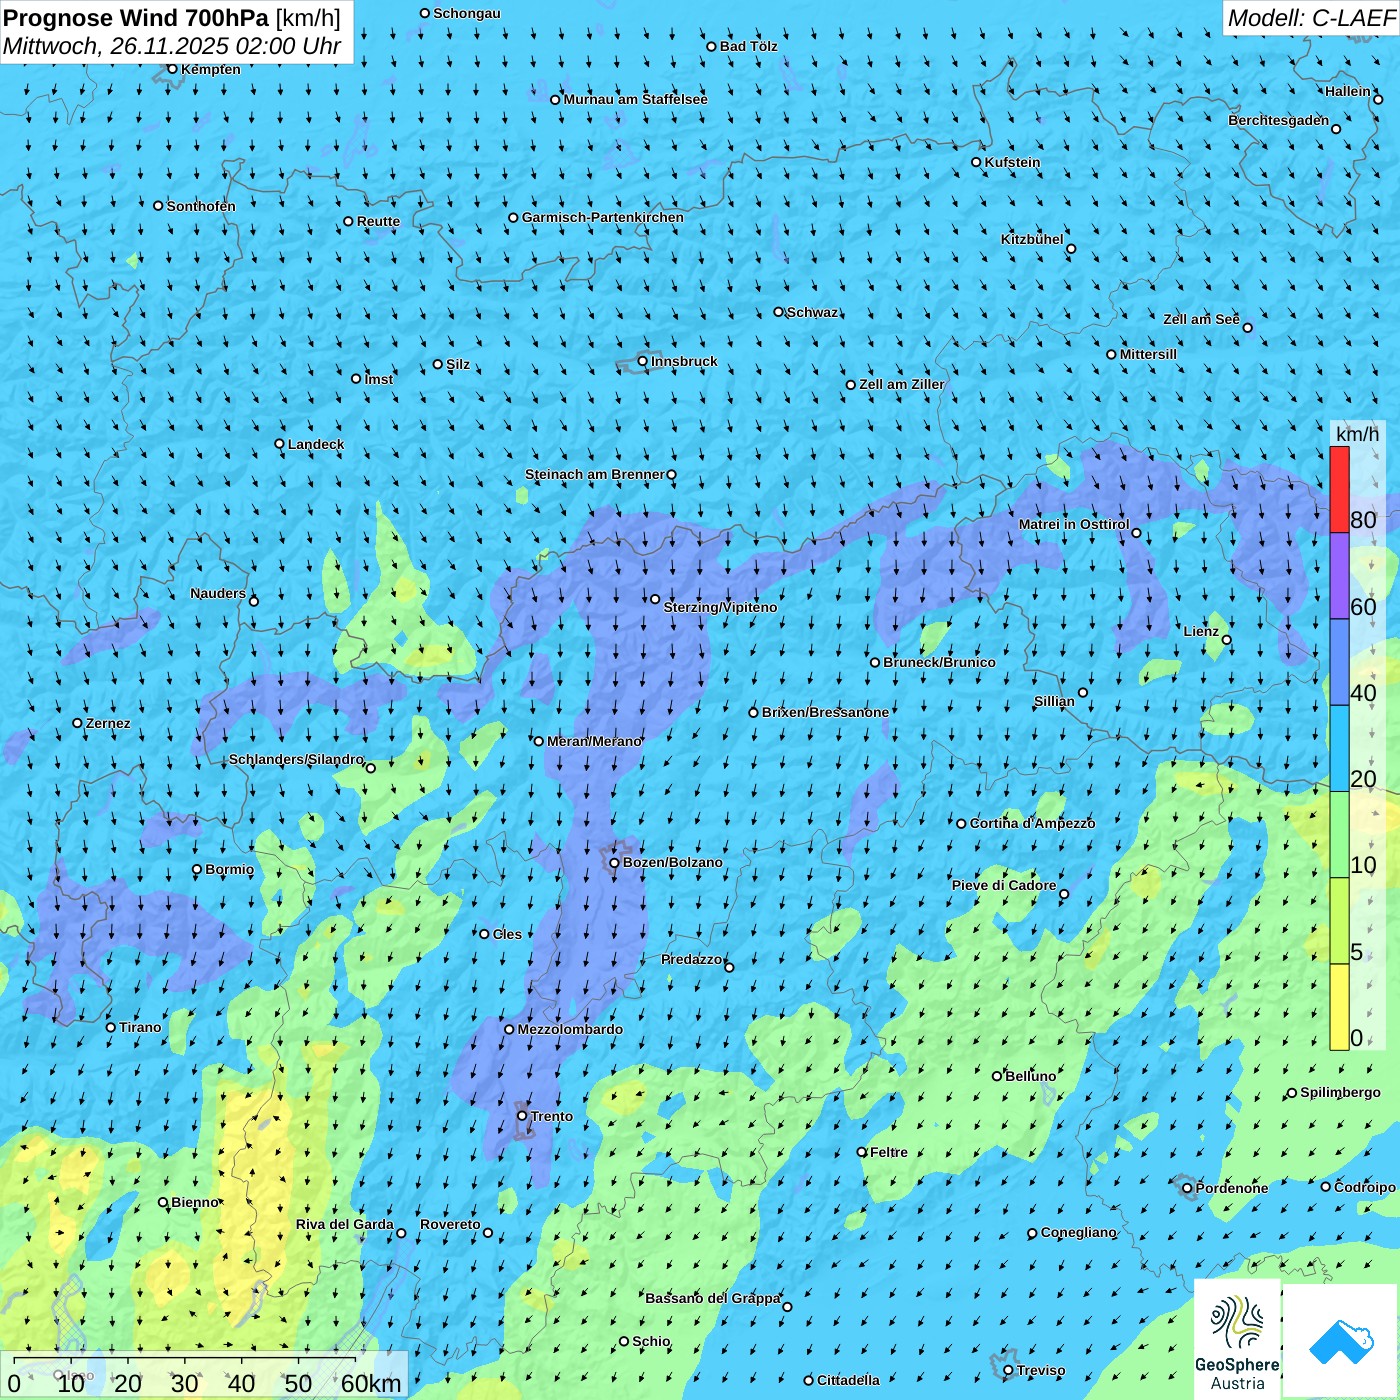Viewport: 1400px width, 1400px height.
Task: Click the 'Schwaz' label
Action: tap(813, 312)
